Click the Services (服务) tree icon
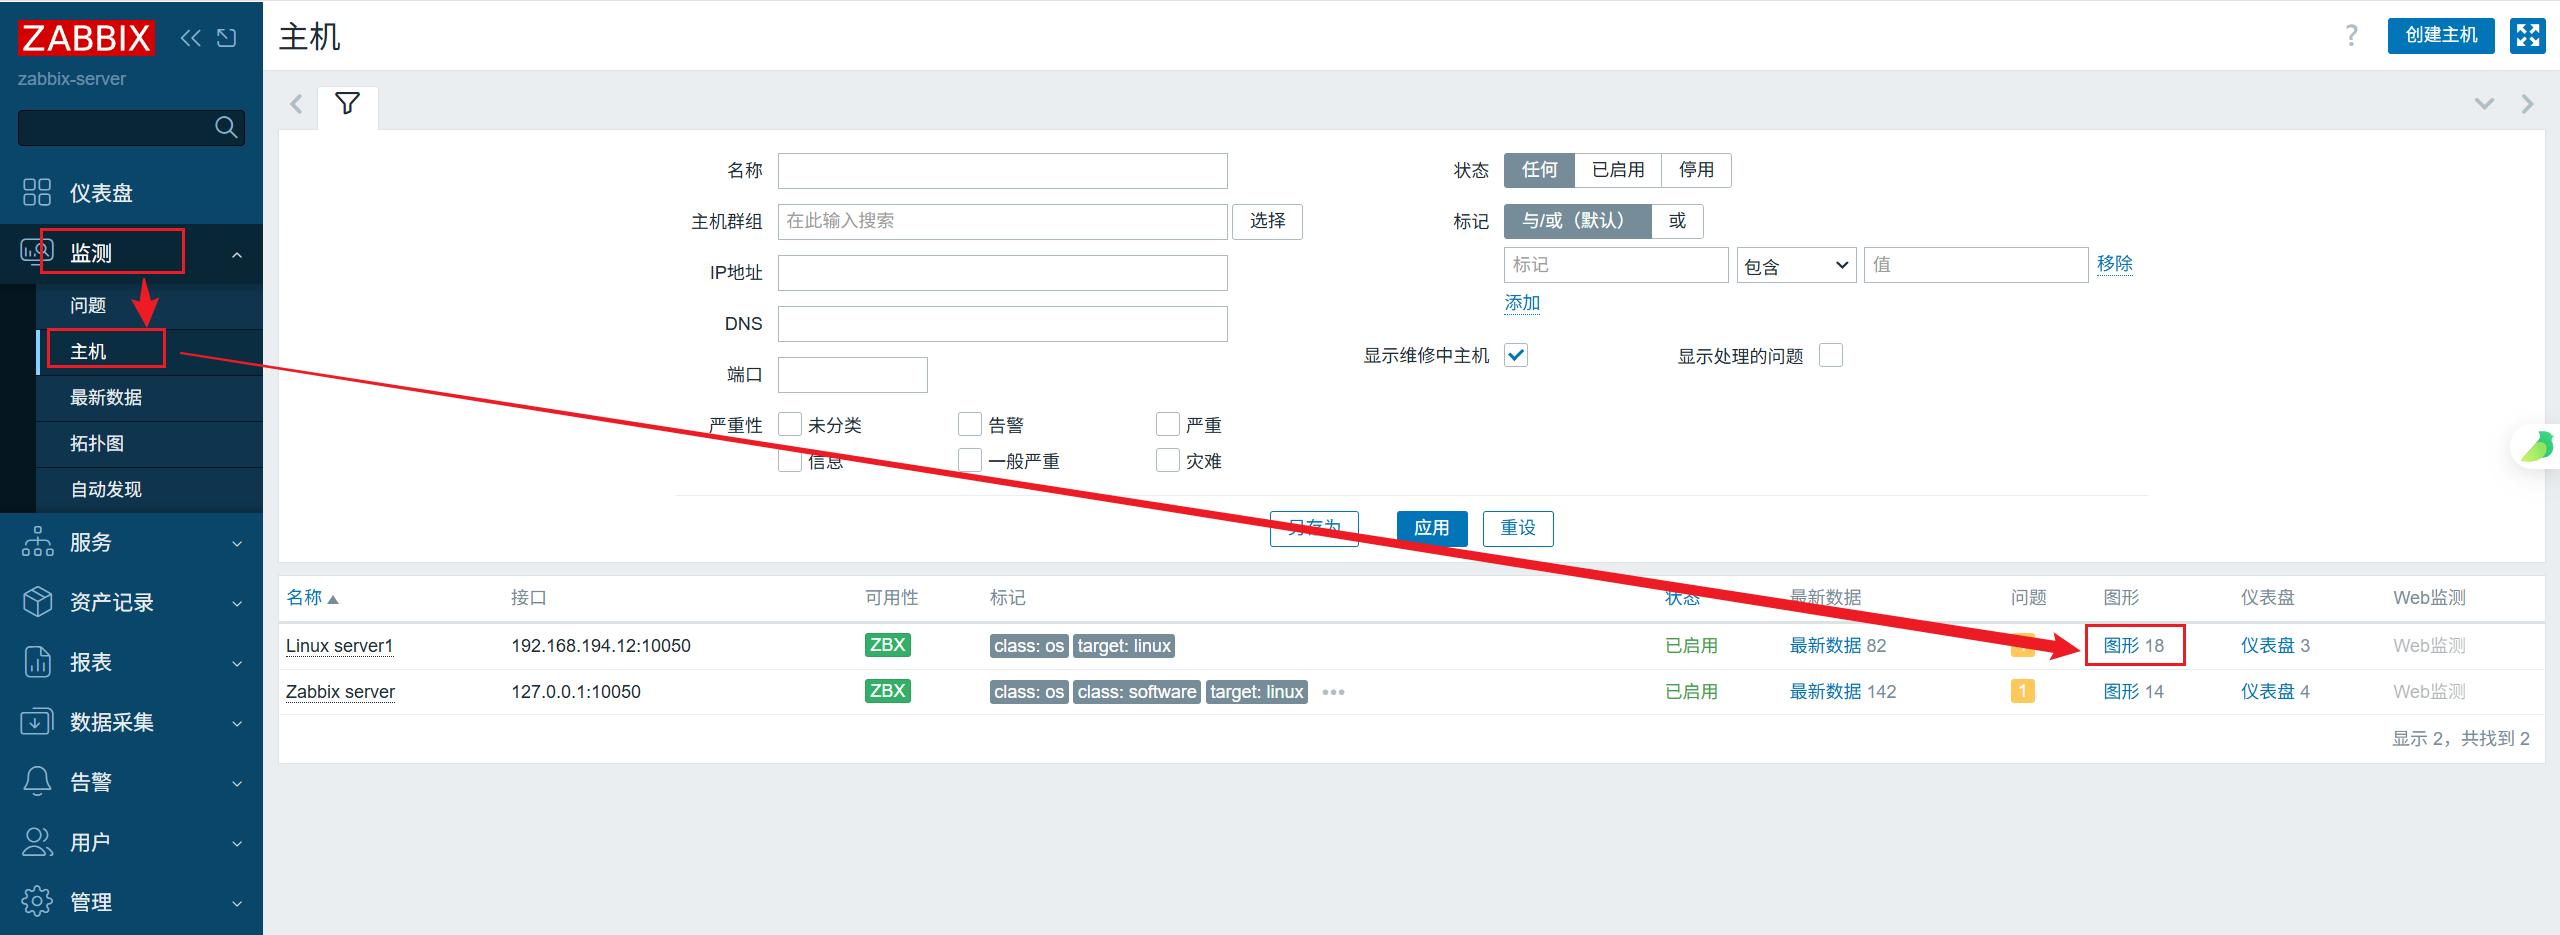 point(37,542)
